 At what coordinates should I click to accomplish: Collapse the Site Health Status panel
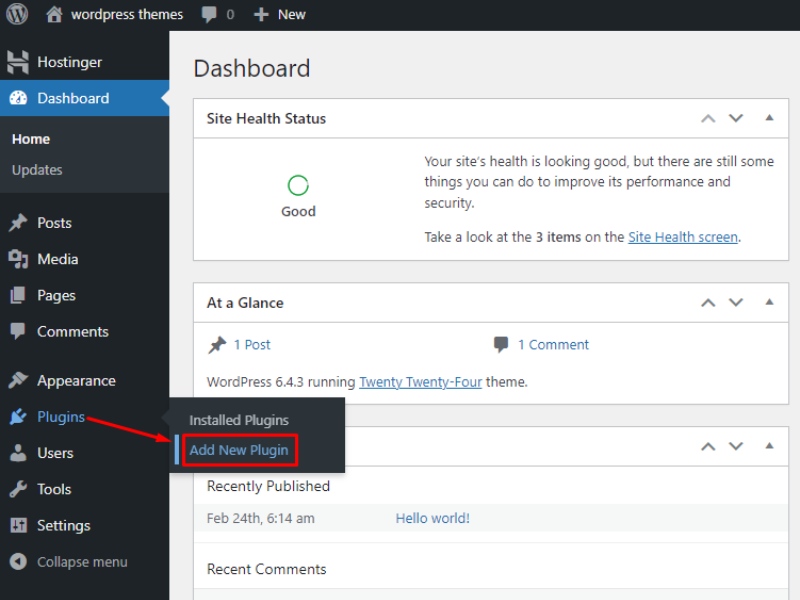point(769,118)
